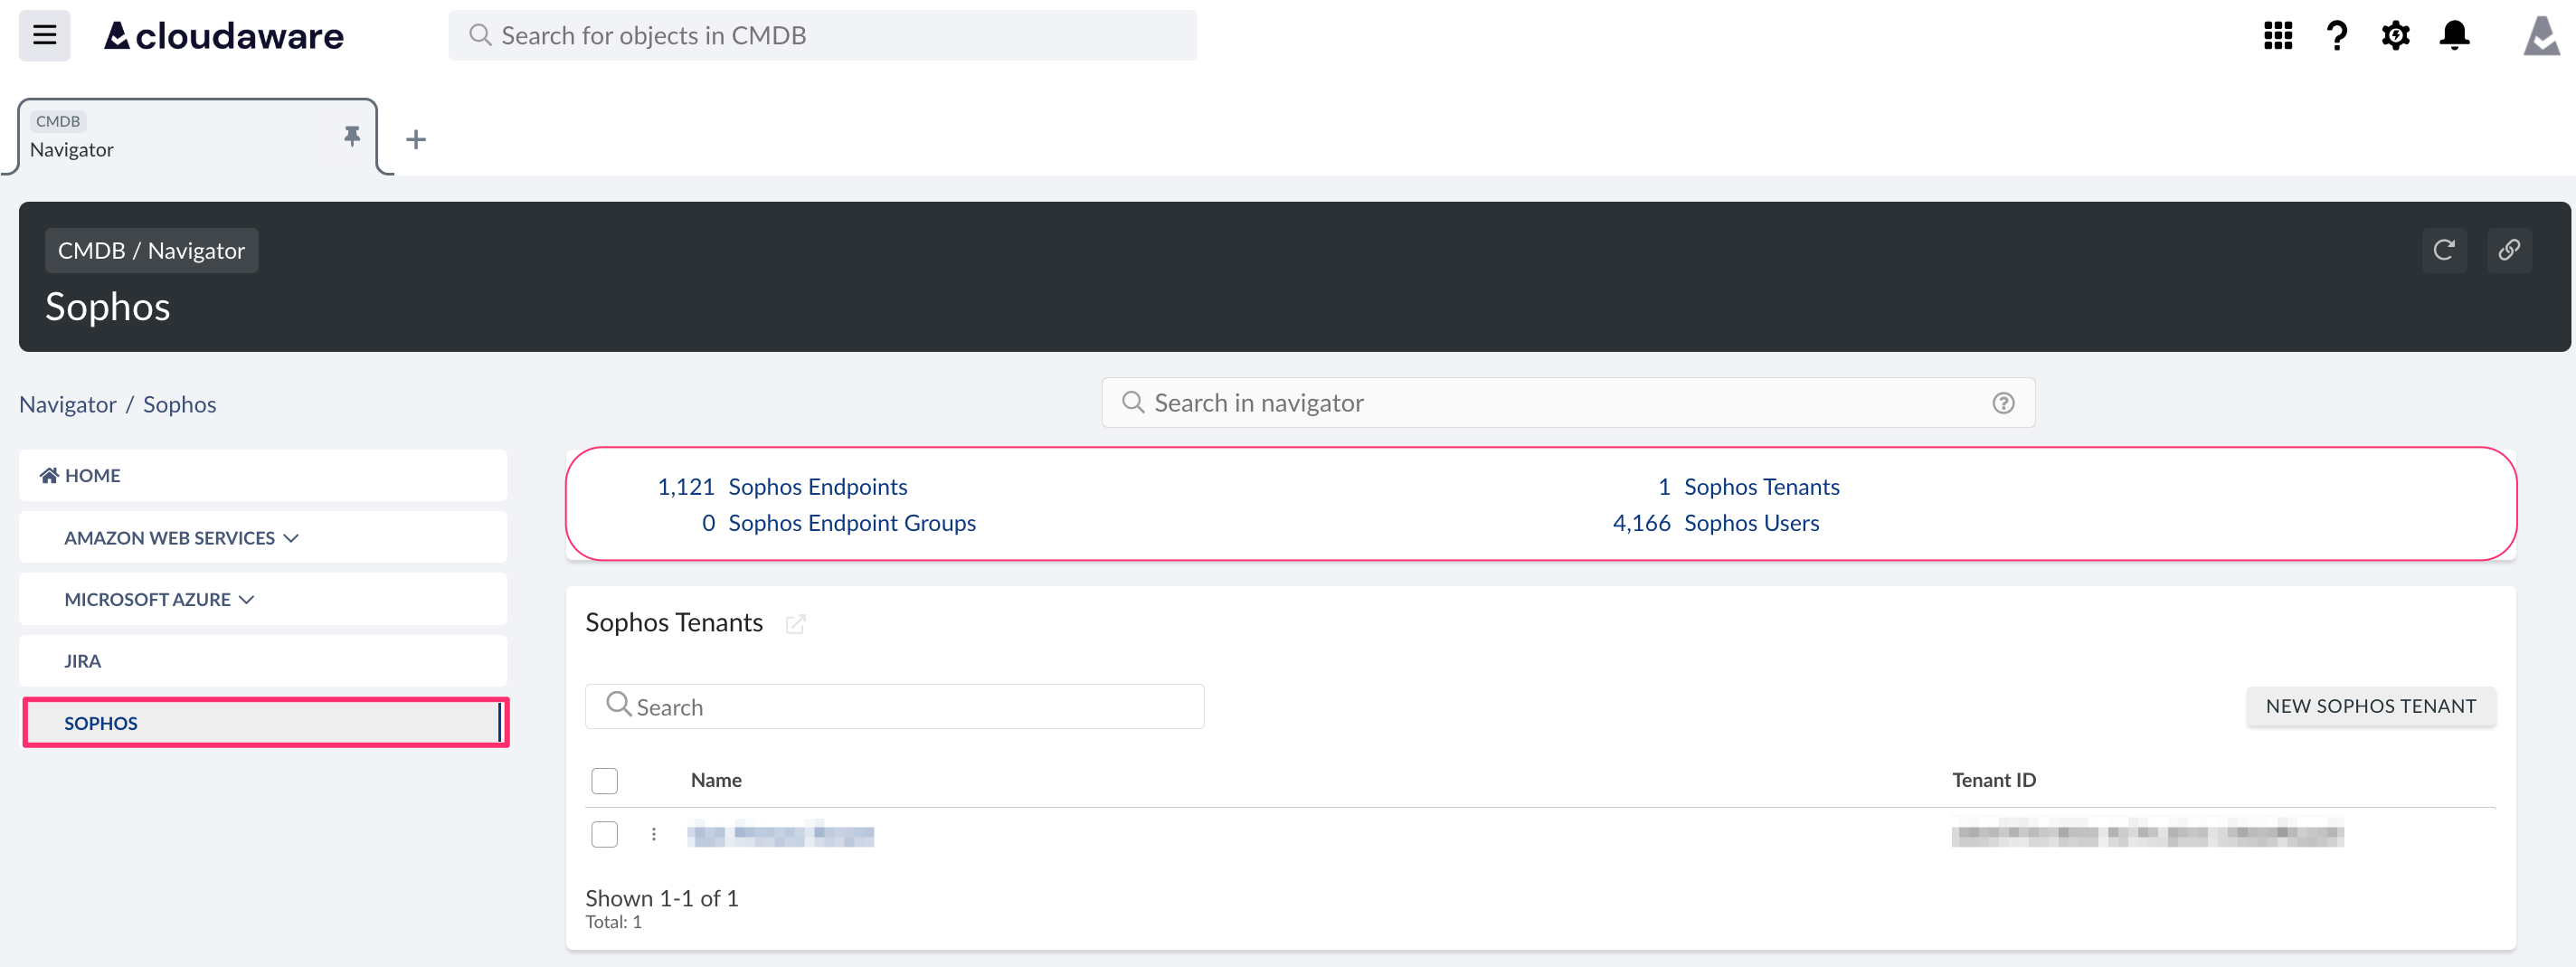The image size is (2576, 967).
Task: Open Sophos Endpoints link
Action: [x=817, y=487]
